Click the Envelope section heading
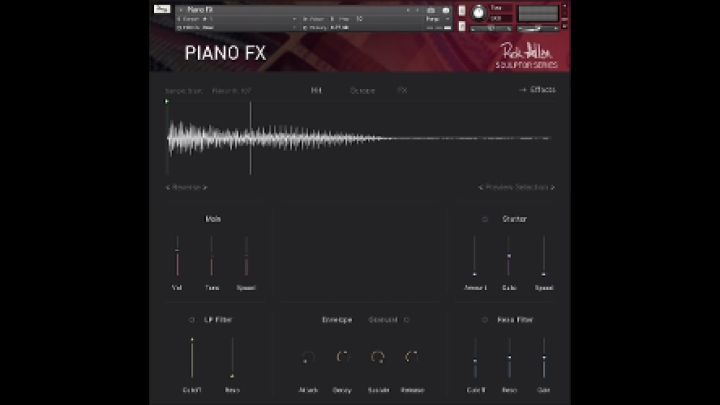This screenshot has height=405, width=720. pos(337,320)
